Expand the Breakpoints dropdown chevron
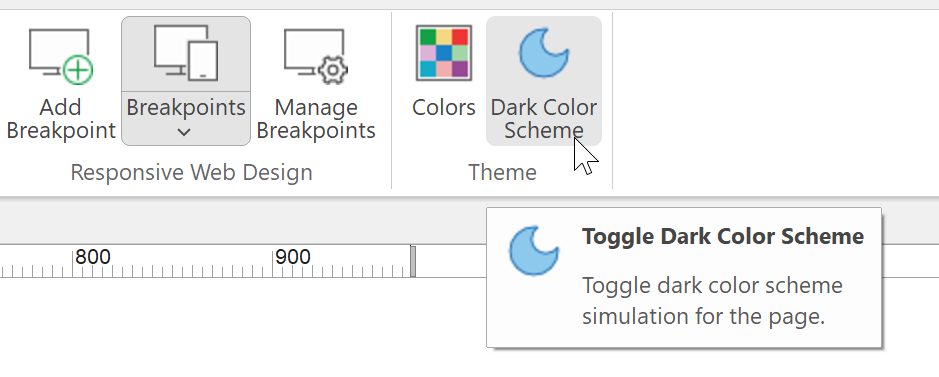Screen dimensions: 939x377 184,132
